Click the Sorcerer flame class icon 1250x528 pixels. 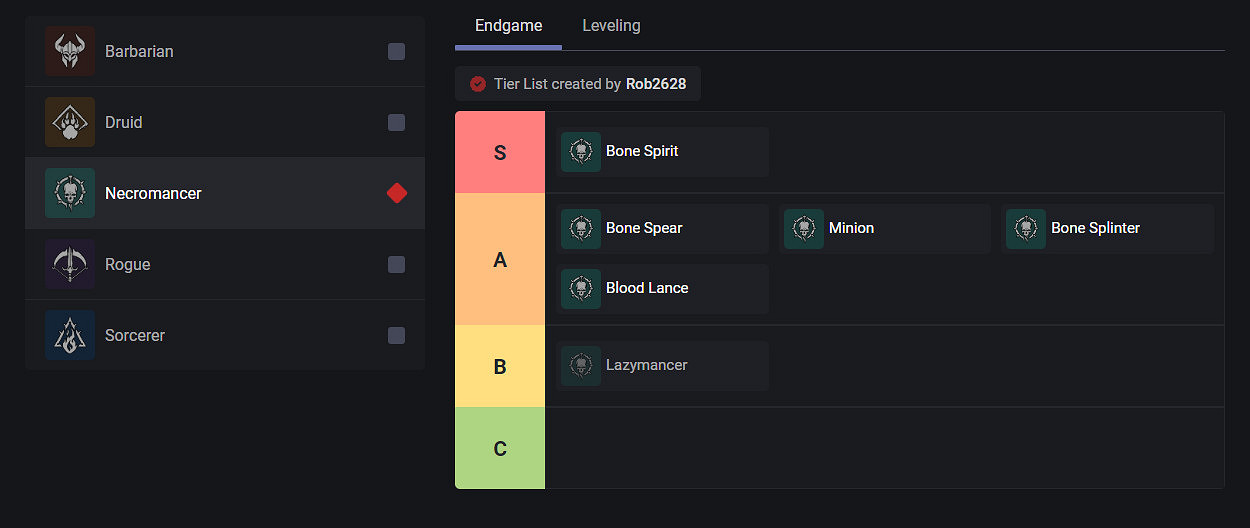pos(70,335)
